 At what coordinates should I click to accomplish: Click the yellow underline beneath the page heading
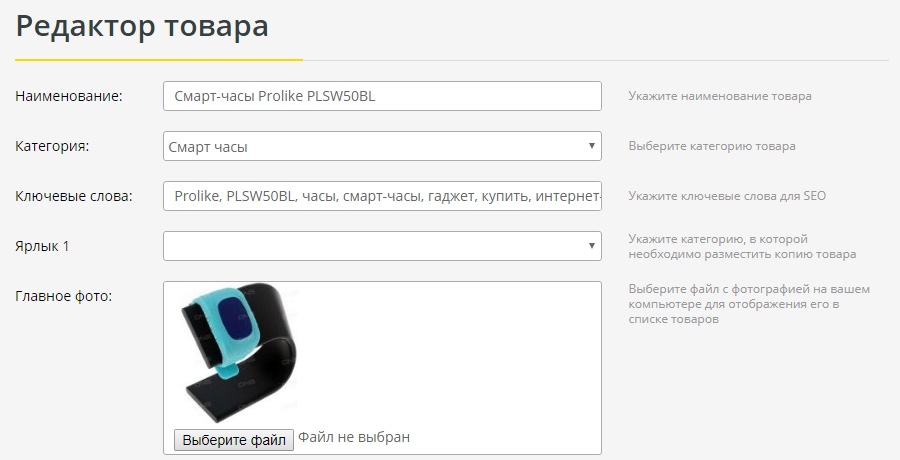pos(159,59)
